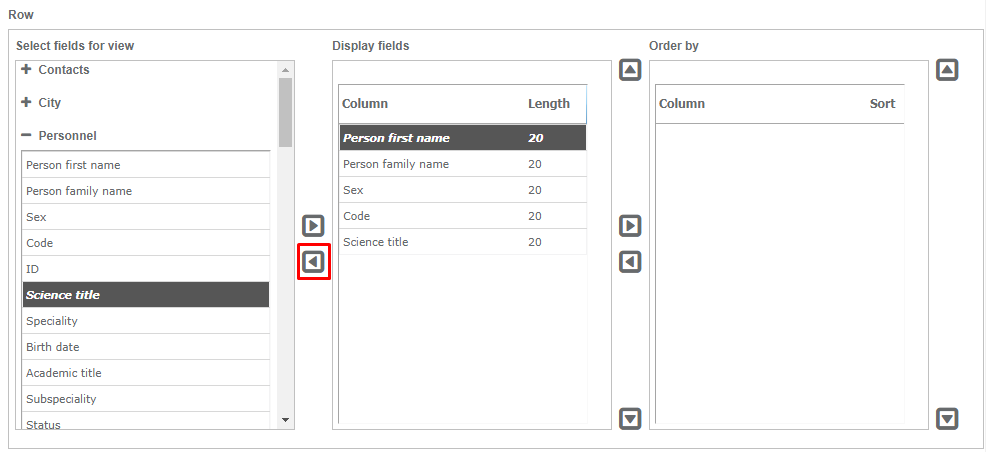Click the remove from Order by left arrow
986x452 pixels.
(630, 262)
